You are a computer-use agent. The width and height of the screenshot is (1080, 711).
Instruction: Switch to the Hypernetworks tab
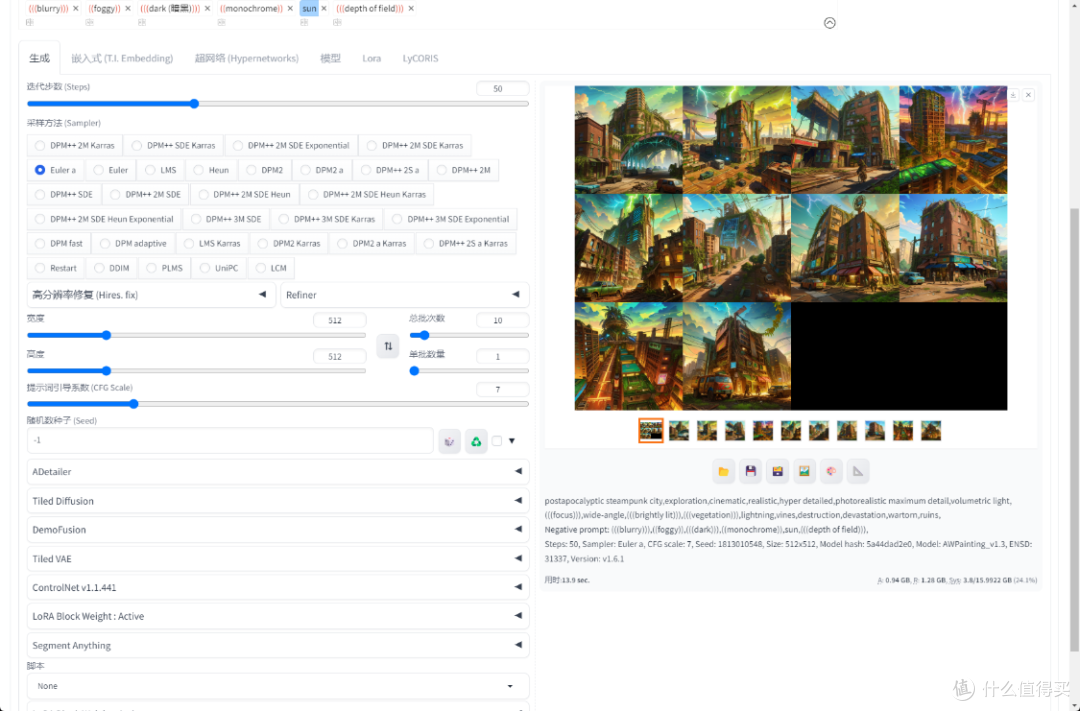tap(247, 59)
